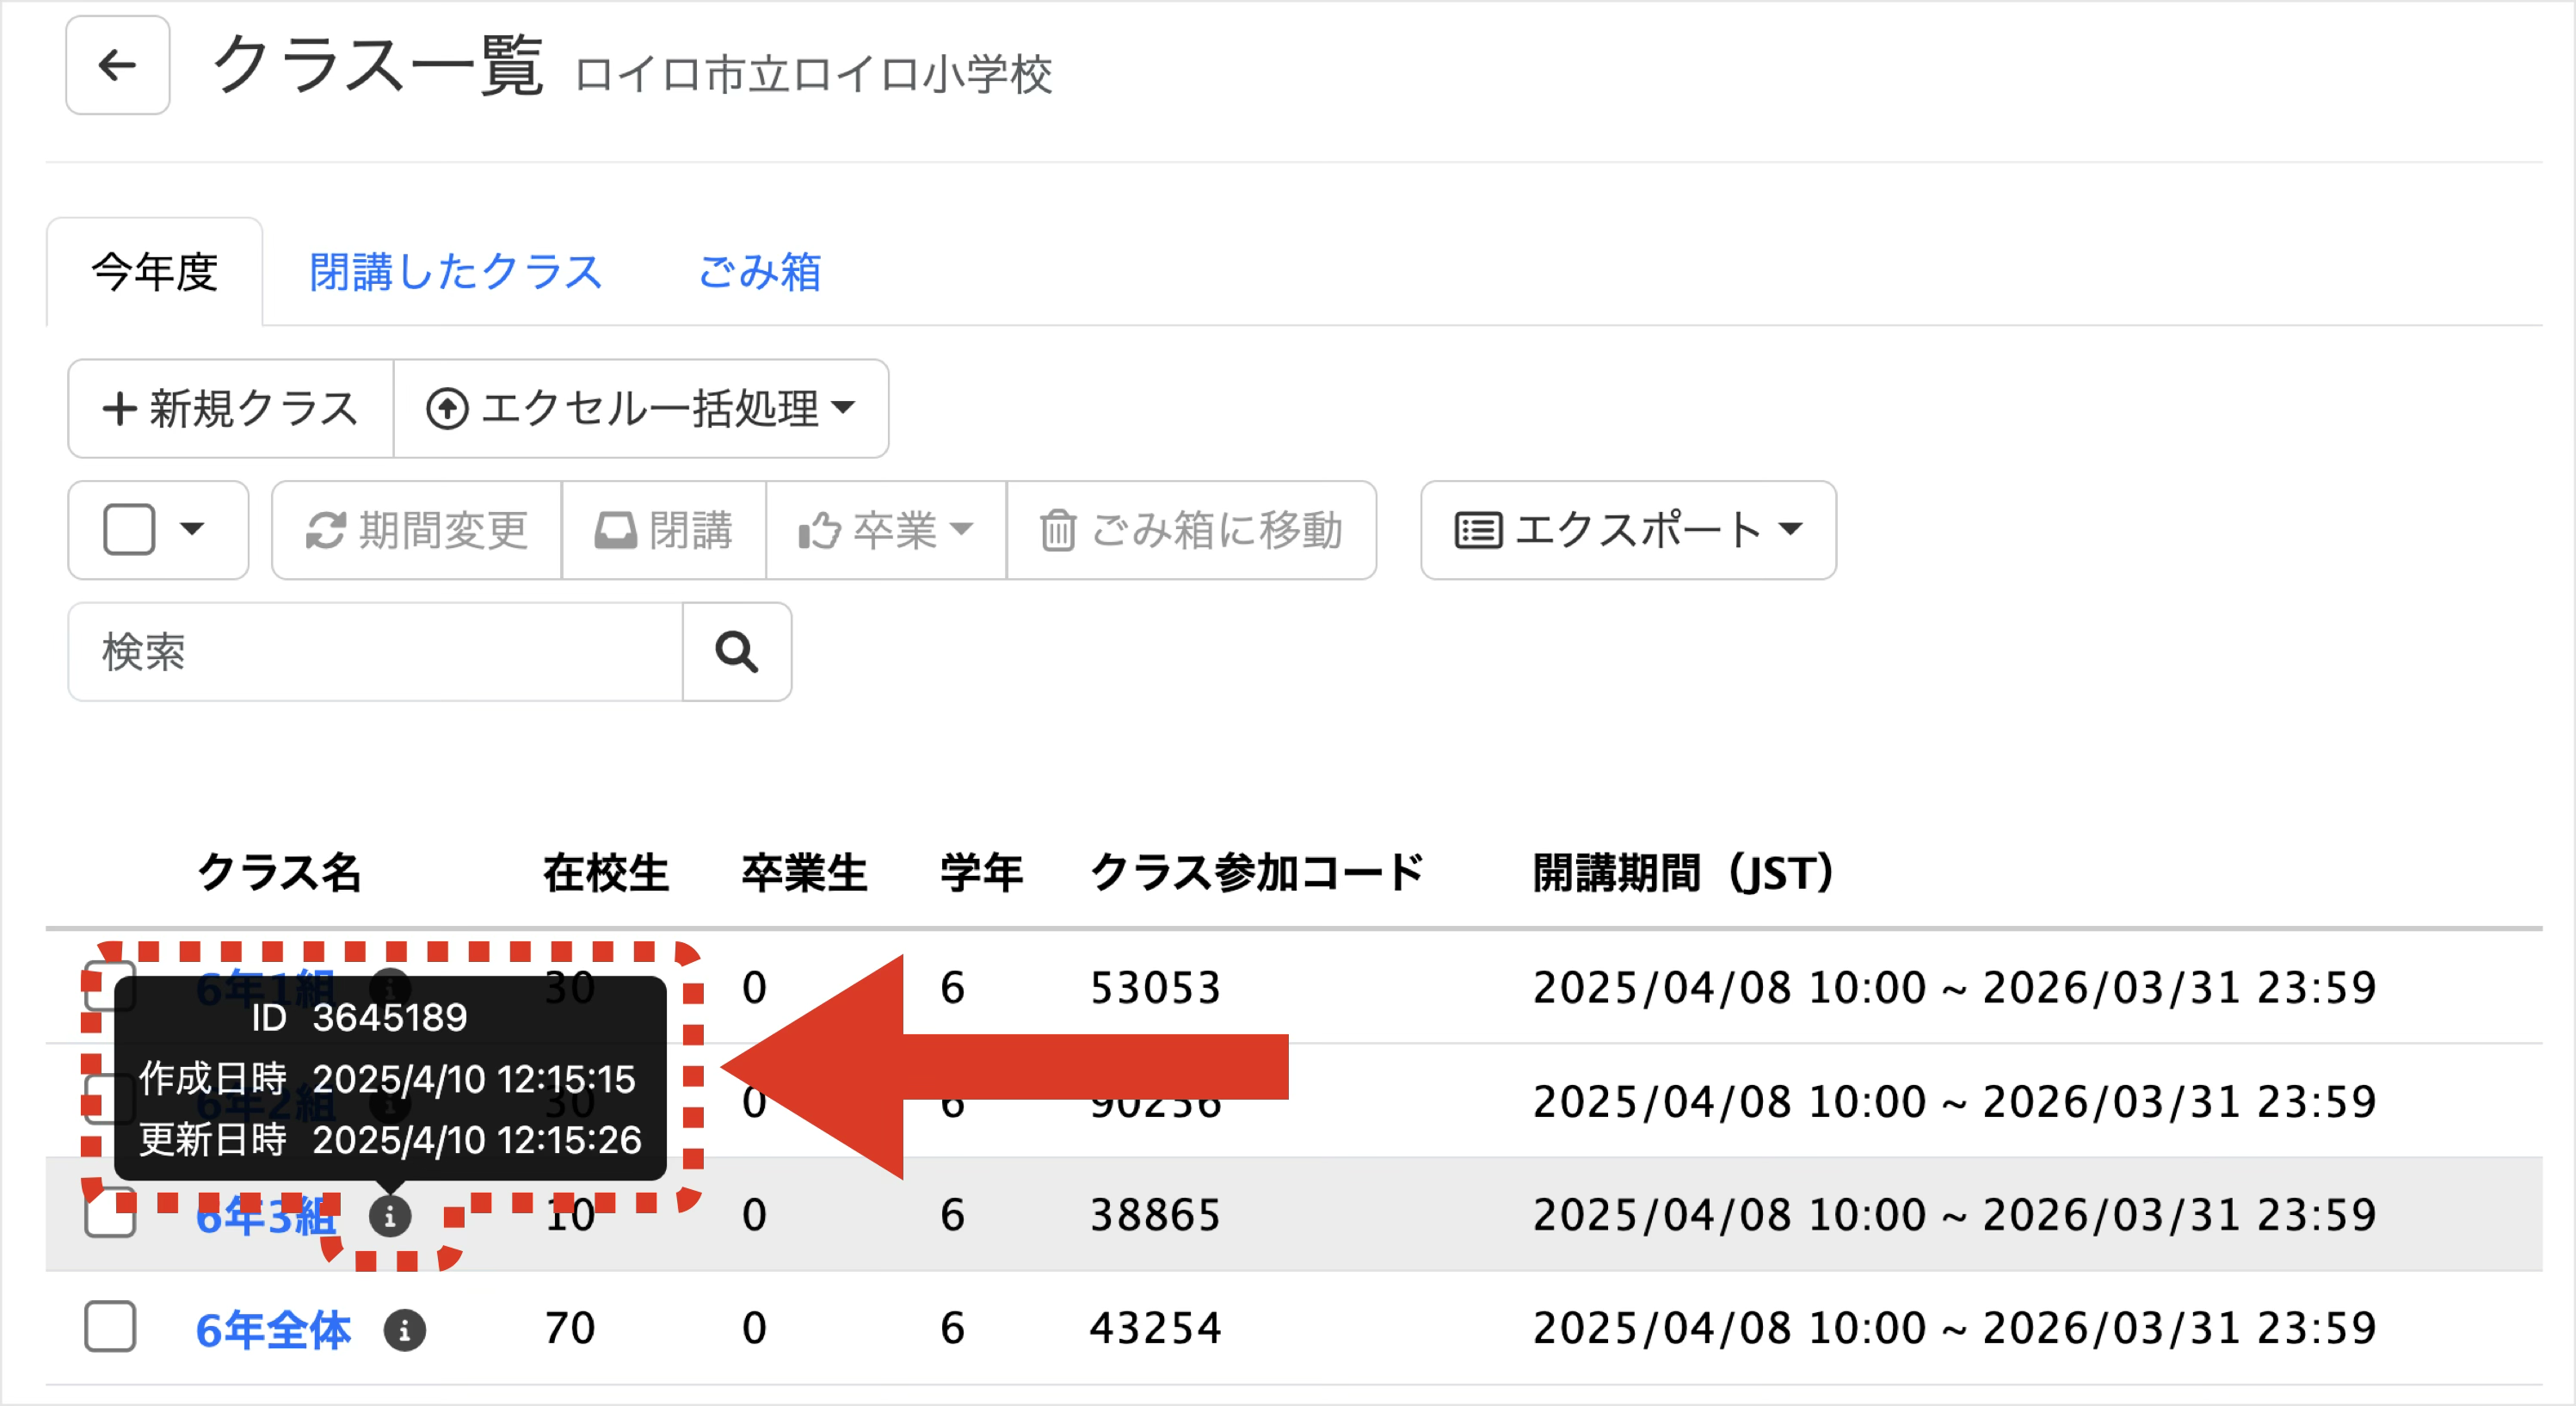This screenshot has width=2576, height=1406.
Task: Select the 今年度 tab
Action: (154, 272)
